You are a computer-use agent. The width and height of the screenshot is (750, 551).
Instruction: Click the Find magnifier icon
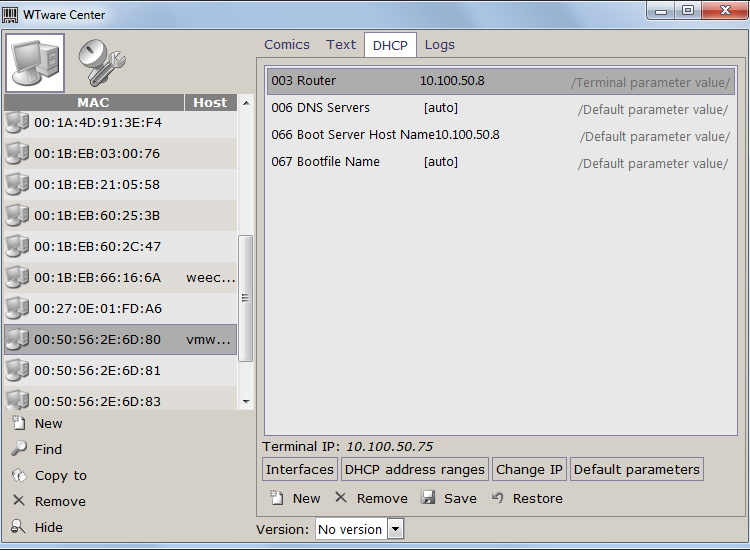[x=18, y=449]
